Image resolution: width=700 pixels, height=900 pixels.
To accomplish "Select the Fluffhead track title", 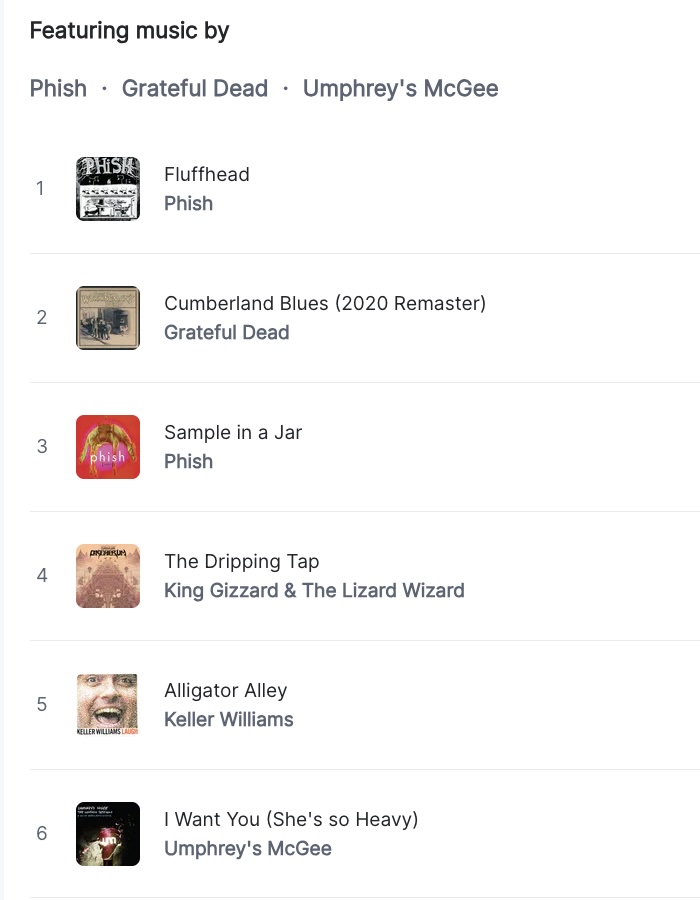I will (x=207, y=174).
